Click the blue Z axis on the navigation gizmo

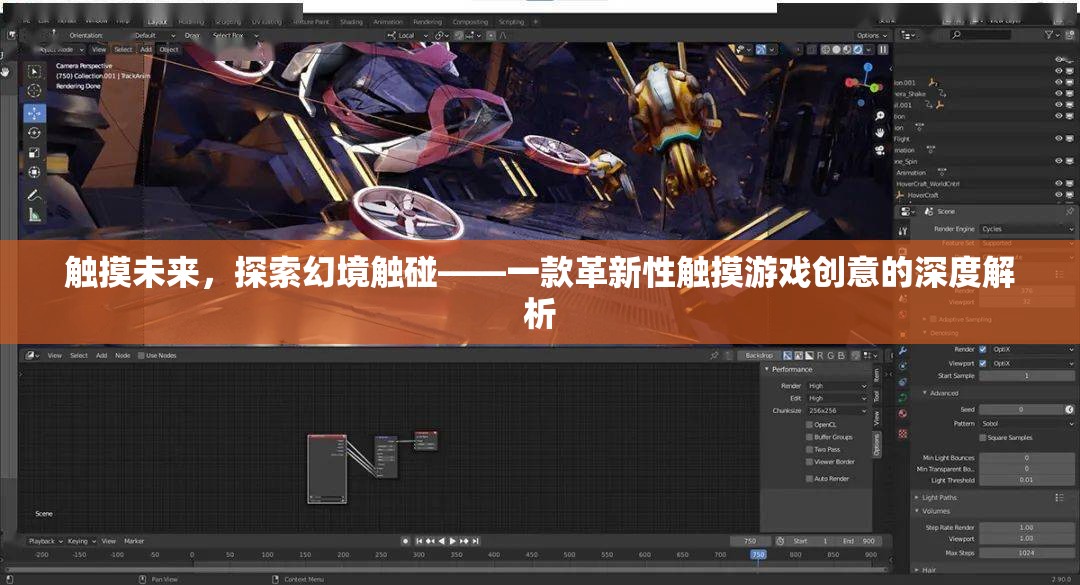[868, 68]
